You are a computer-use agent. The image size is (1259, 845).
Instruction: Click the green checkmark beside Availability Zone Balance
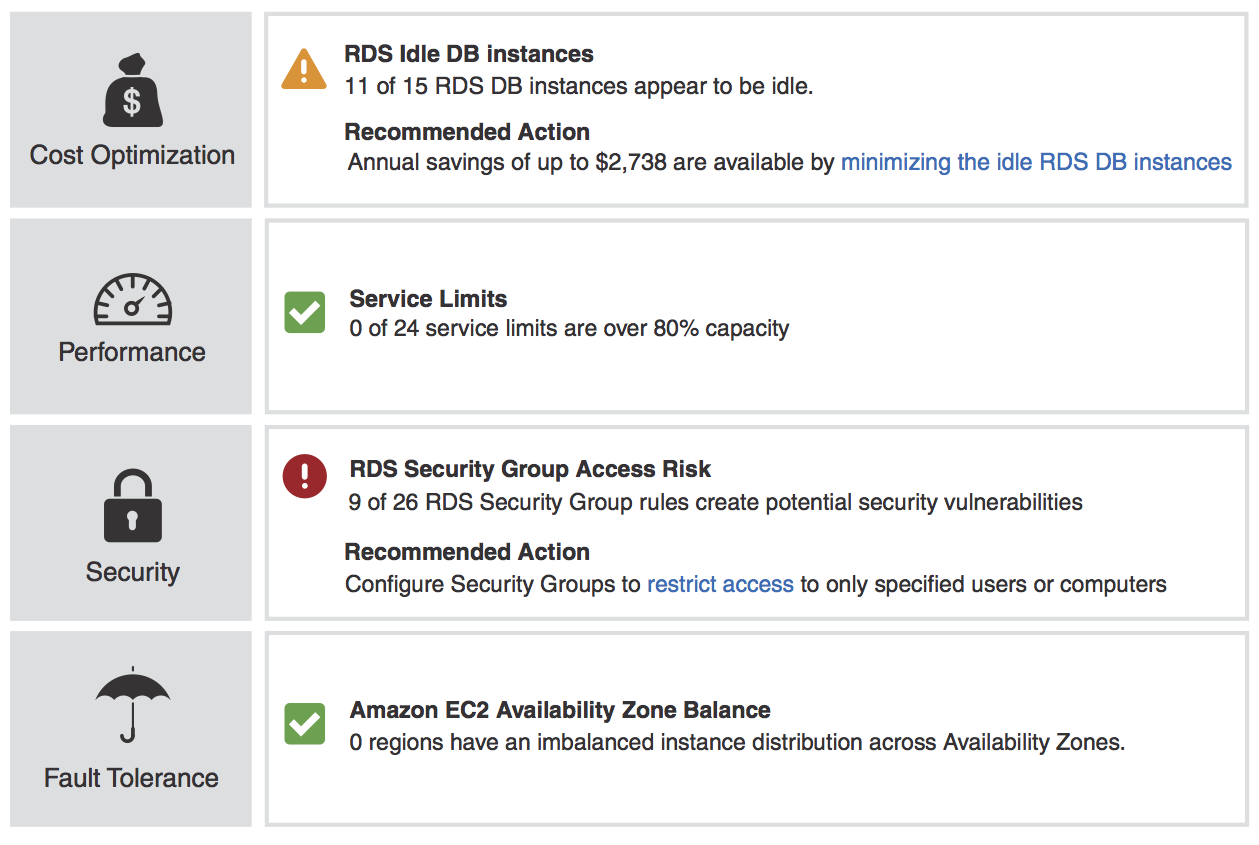[305, 724]
